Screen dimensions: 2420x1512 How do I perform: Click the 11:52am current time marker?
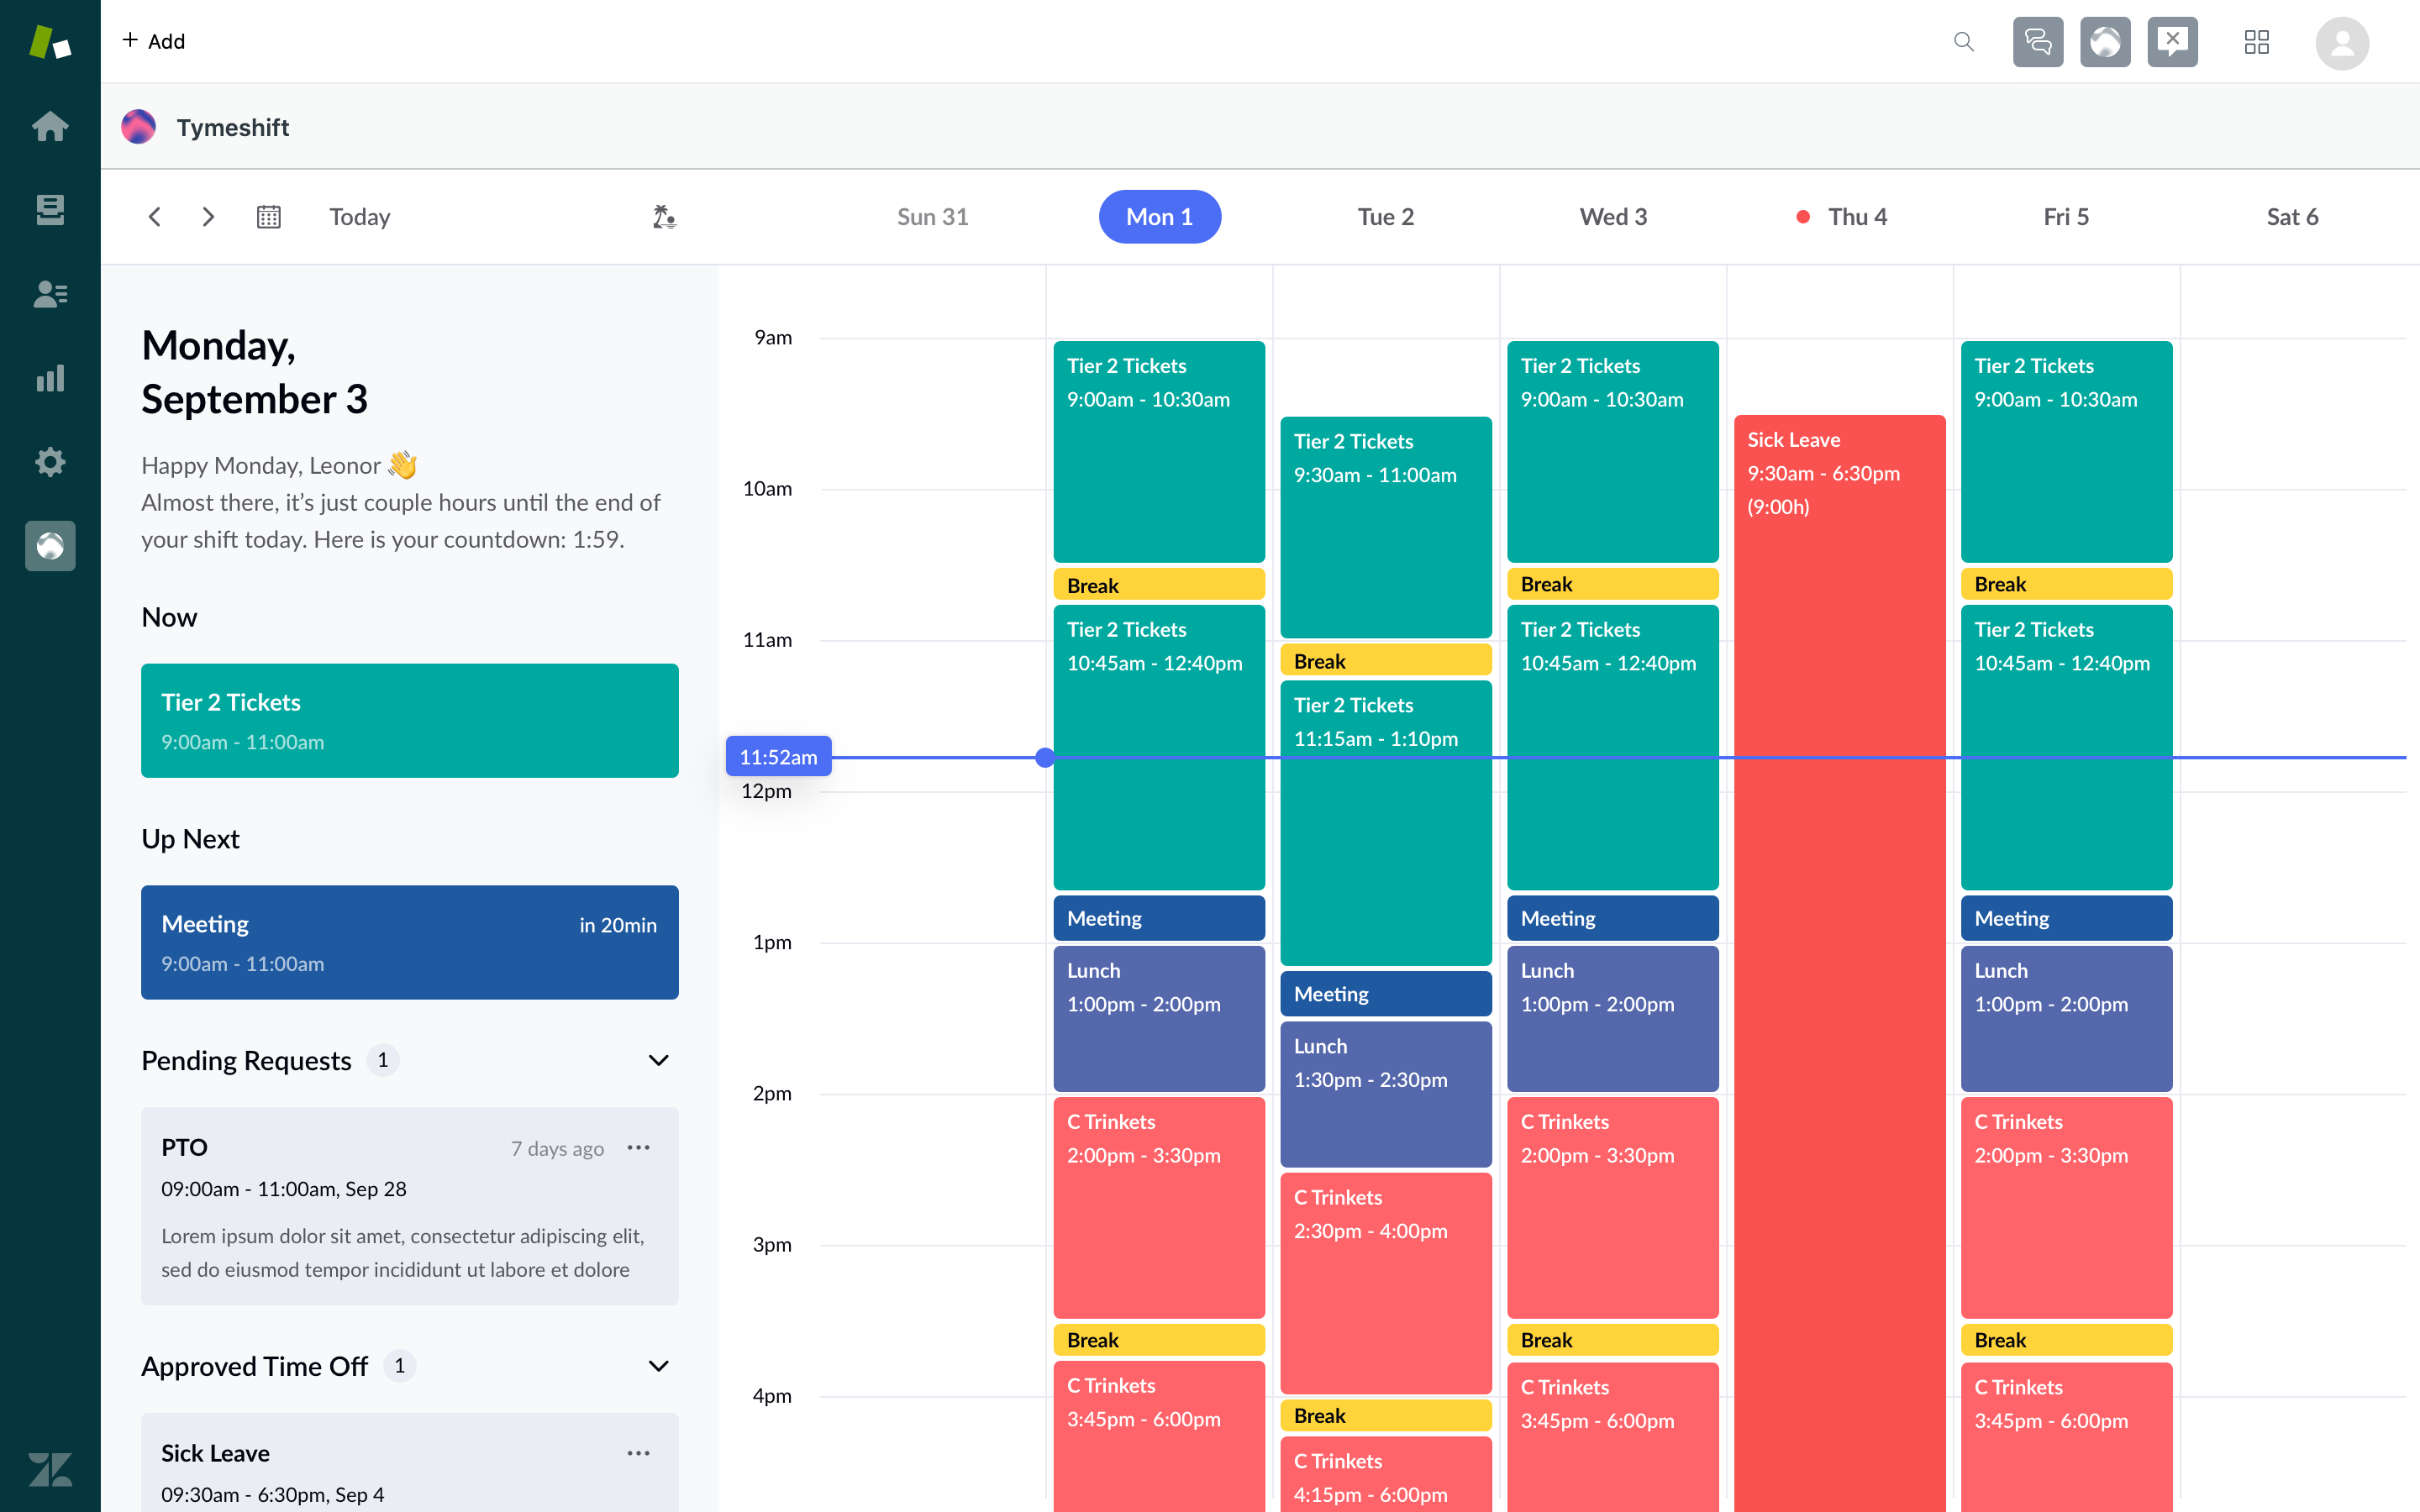pyautogui.click(x=778, y=757)
